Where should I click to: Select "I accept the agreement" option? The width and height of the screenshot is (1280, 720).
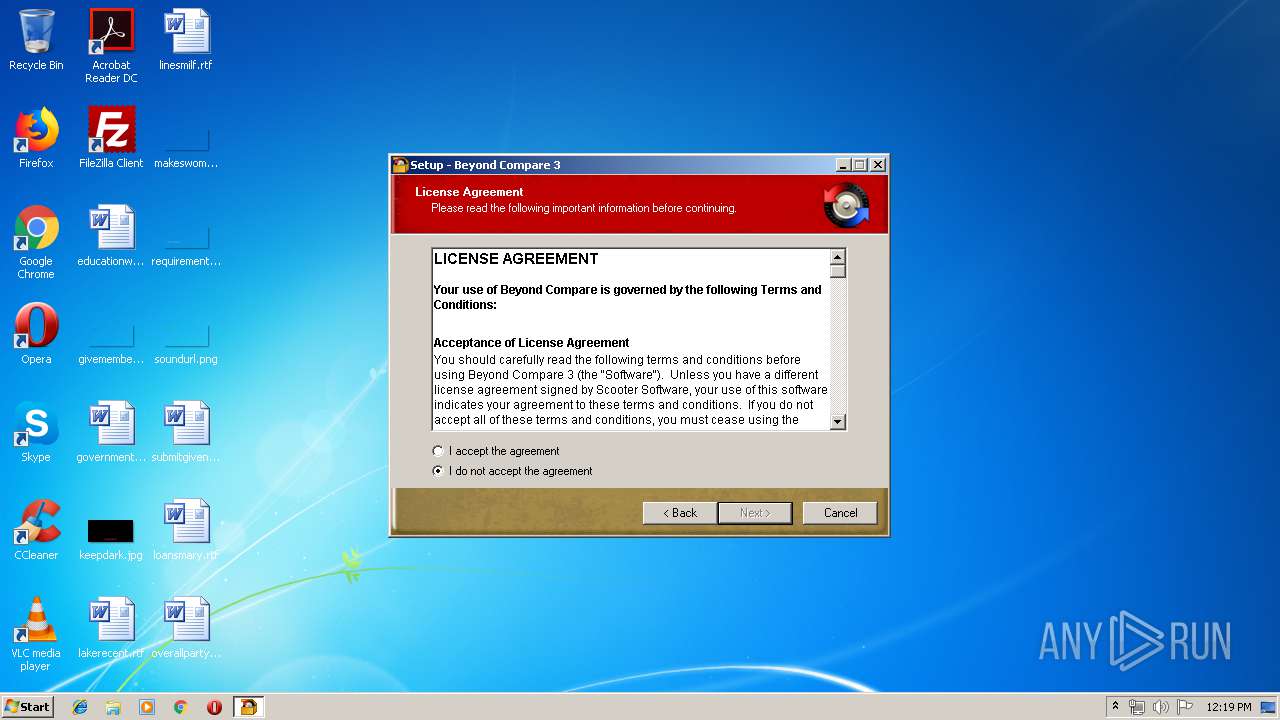coord(496,451)
